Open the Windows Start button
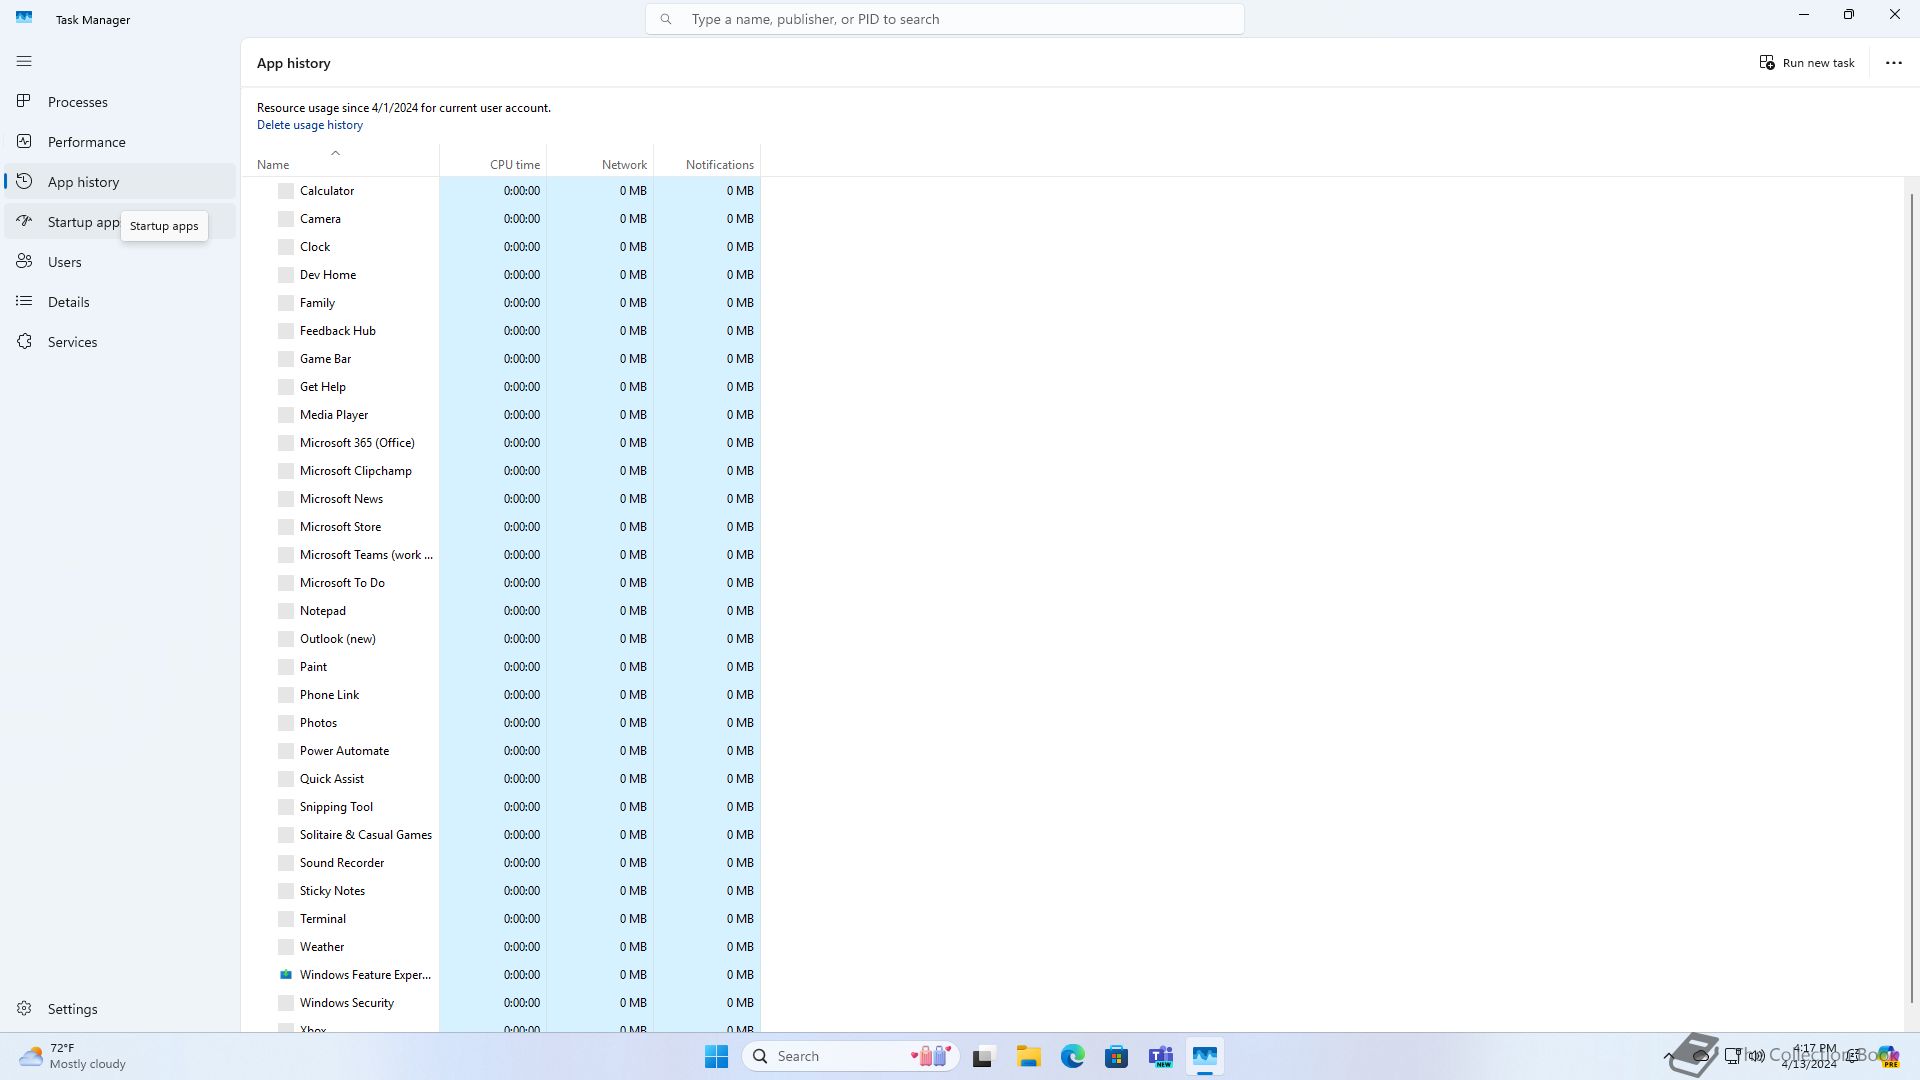This screenshot has height=1080, width=1920. coord(716,1056)
